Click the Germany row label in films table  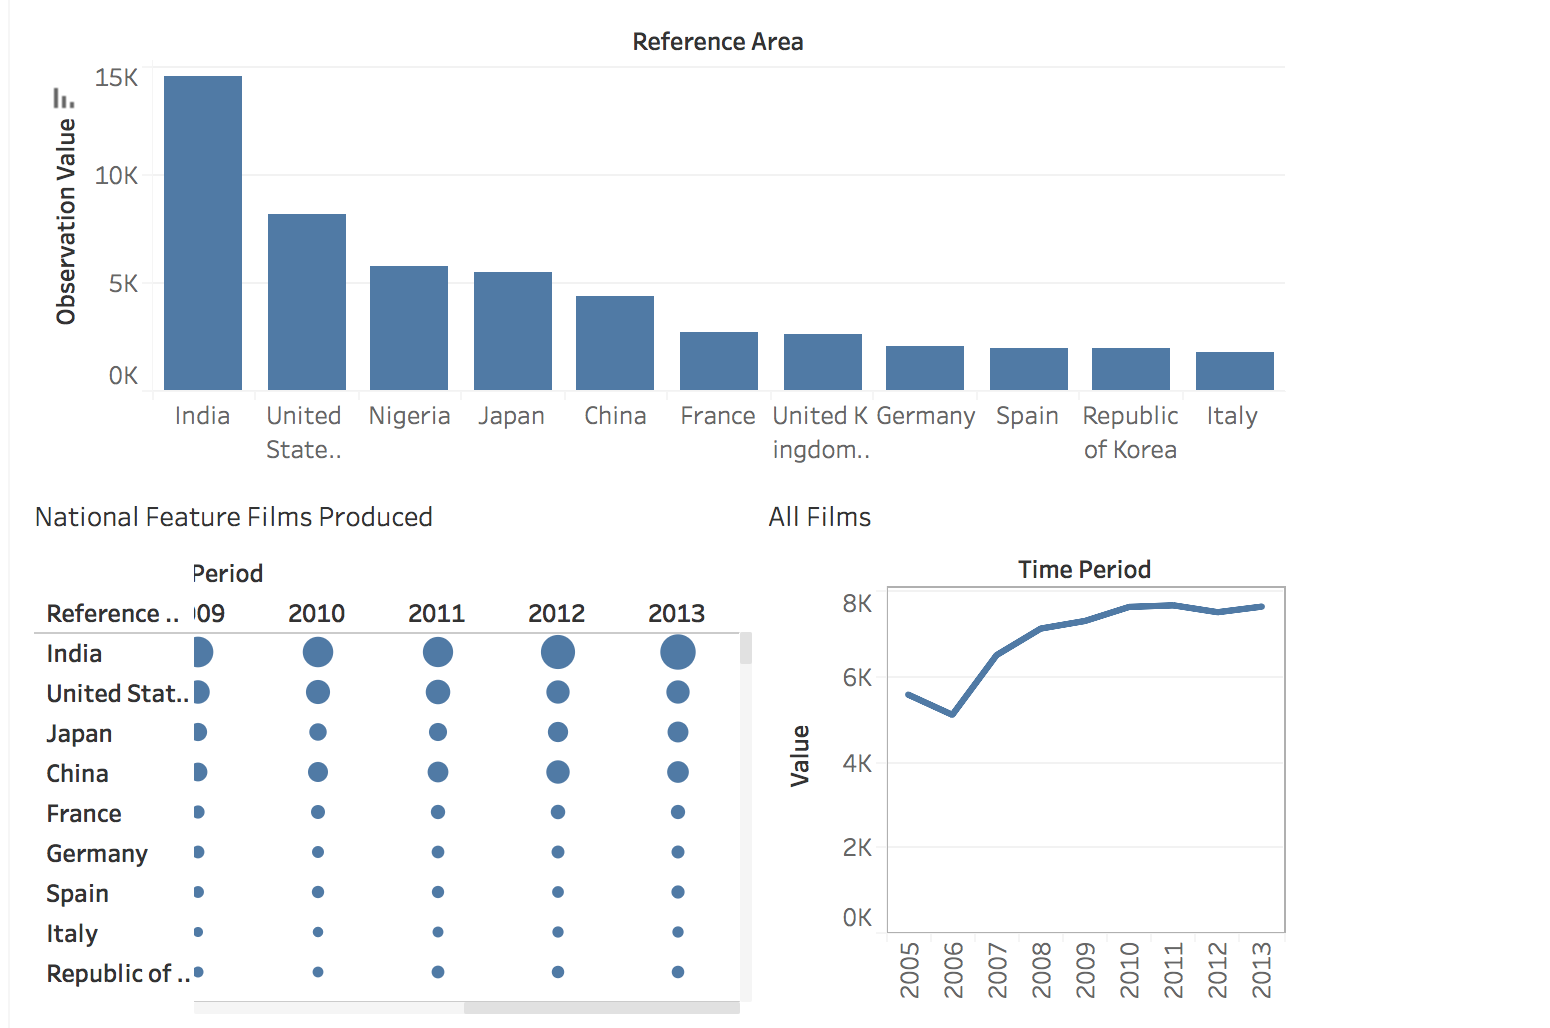(x=97, y=853)
